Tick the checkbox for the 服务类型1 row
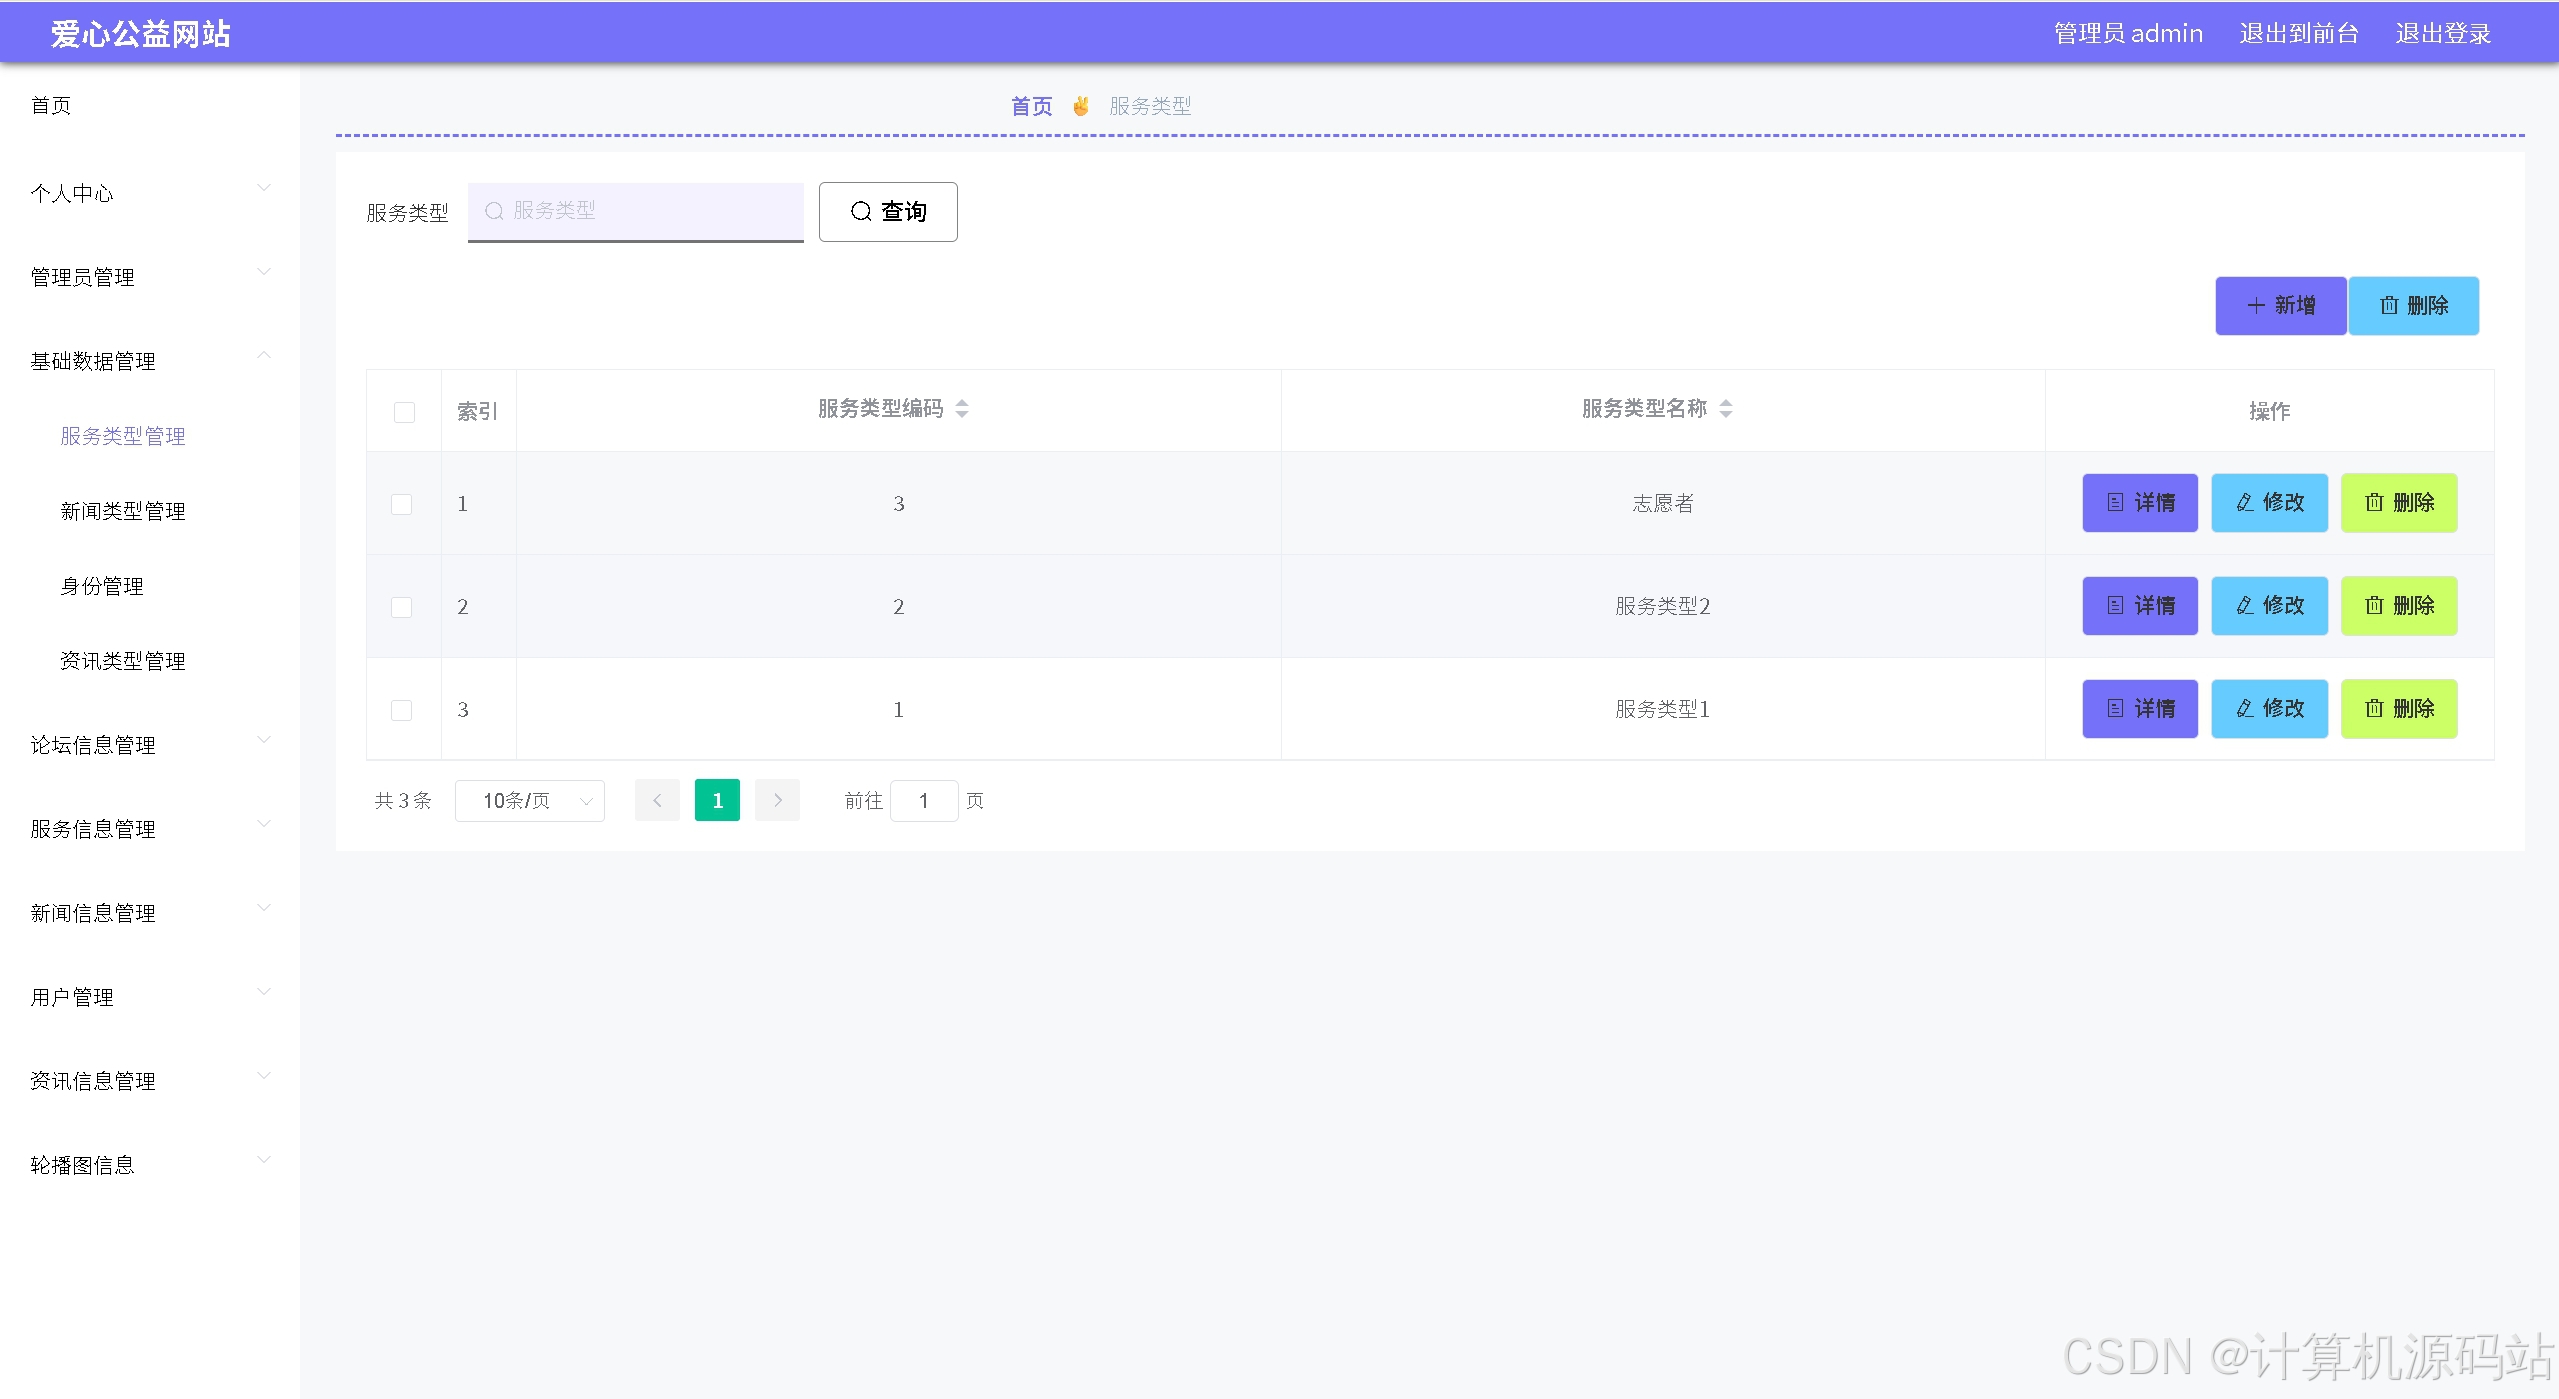The image size is (2559, 1399). pyautogui.click(x=401, y=710)
